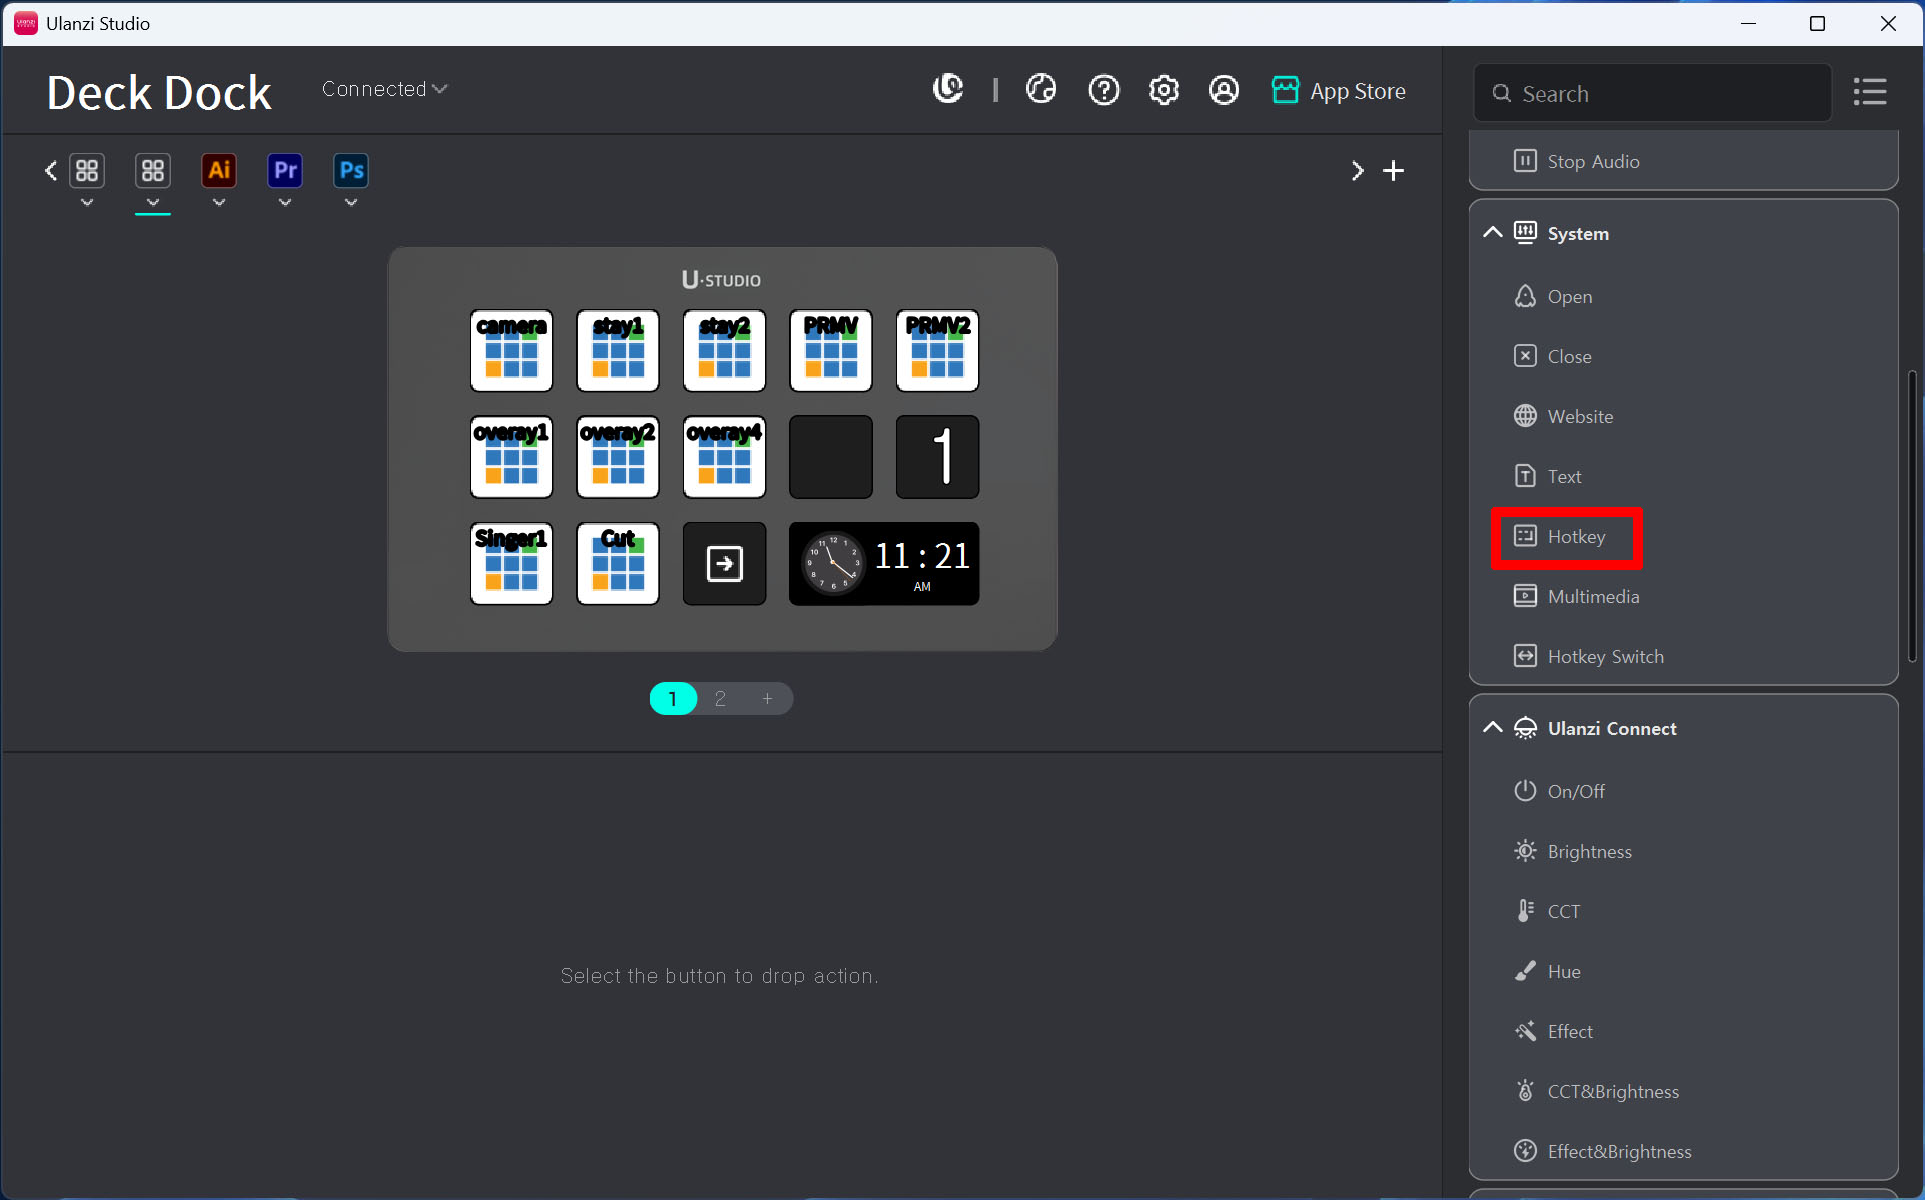Click the help question mark icon
This screenshot has height=1200, width=1925.
(x=1103, y=90)
